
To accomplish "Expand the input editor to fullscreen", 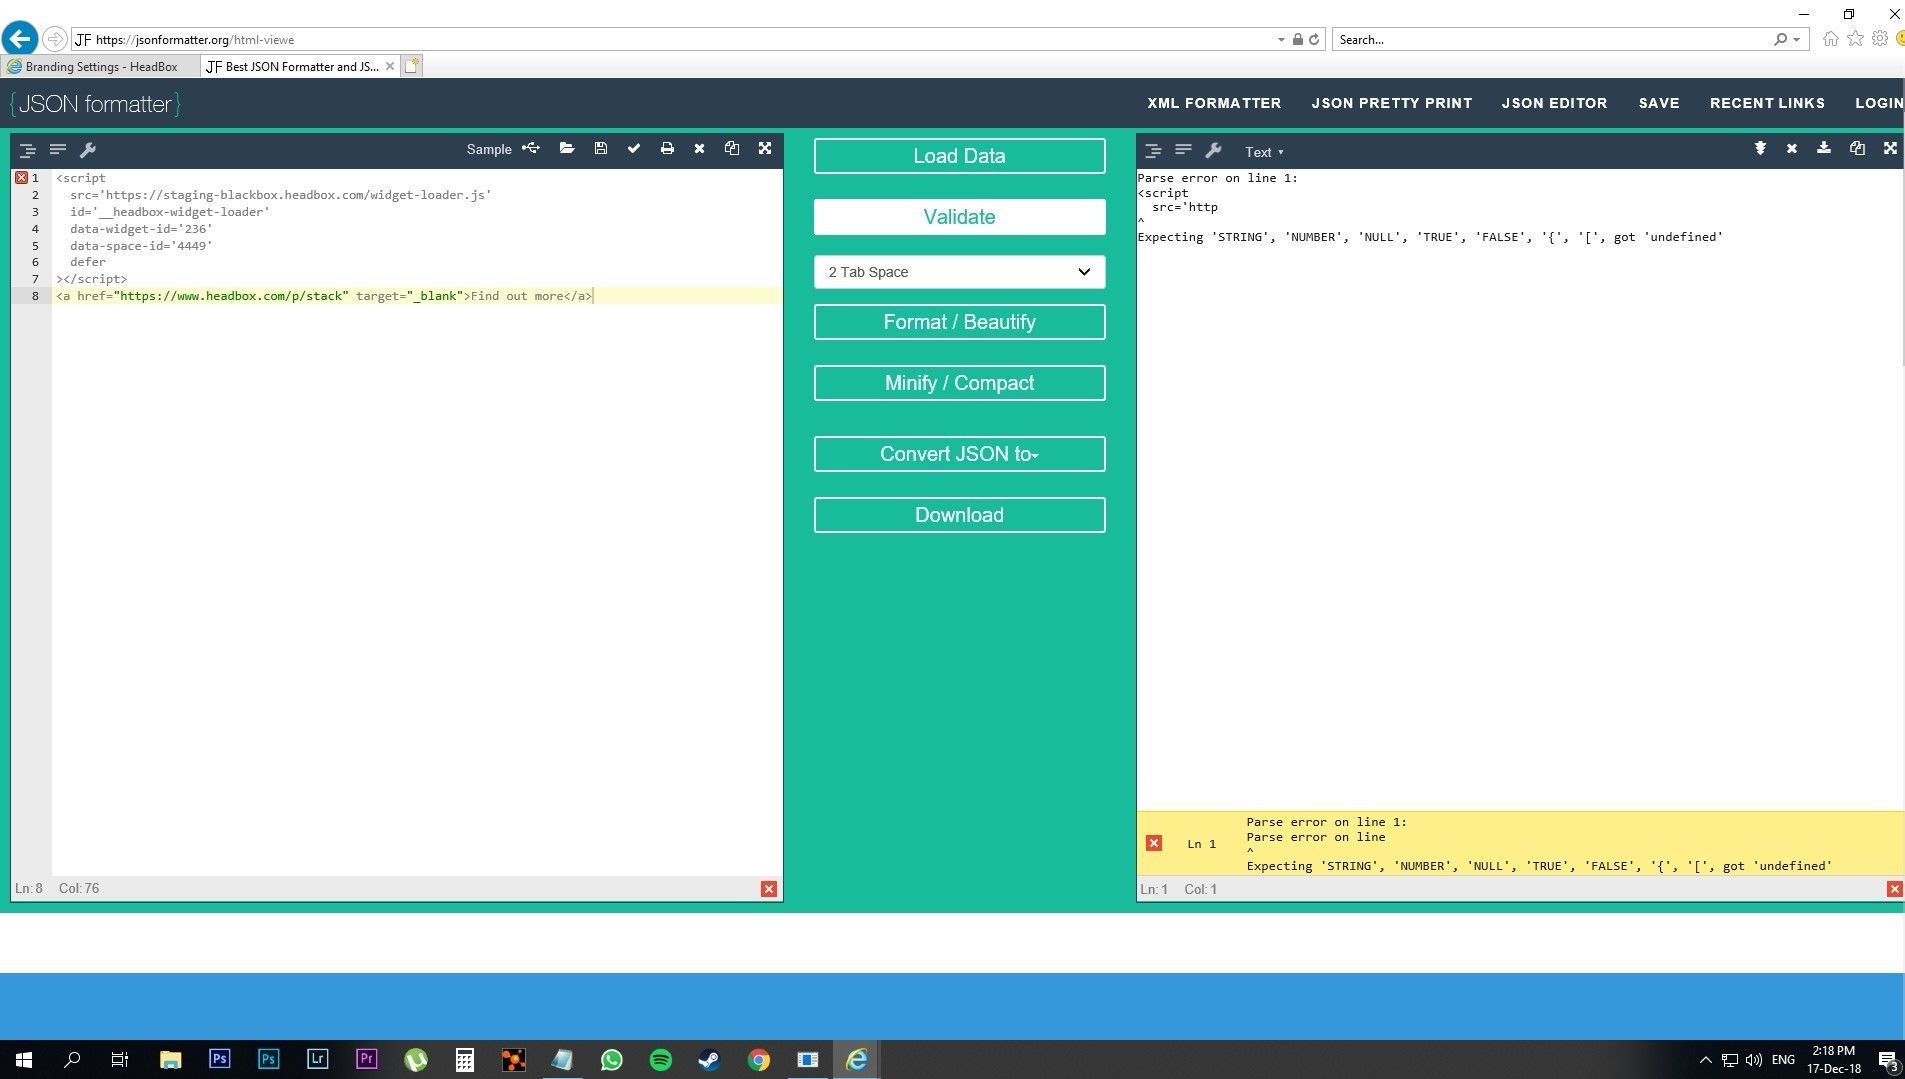I will 765,149.
